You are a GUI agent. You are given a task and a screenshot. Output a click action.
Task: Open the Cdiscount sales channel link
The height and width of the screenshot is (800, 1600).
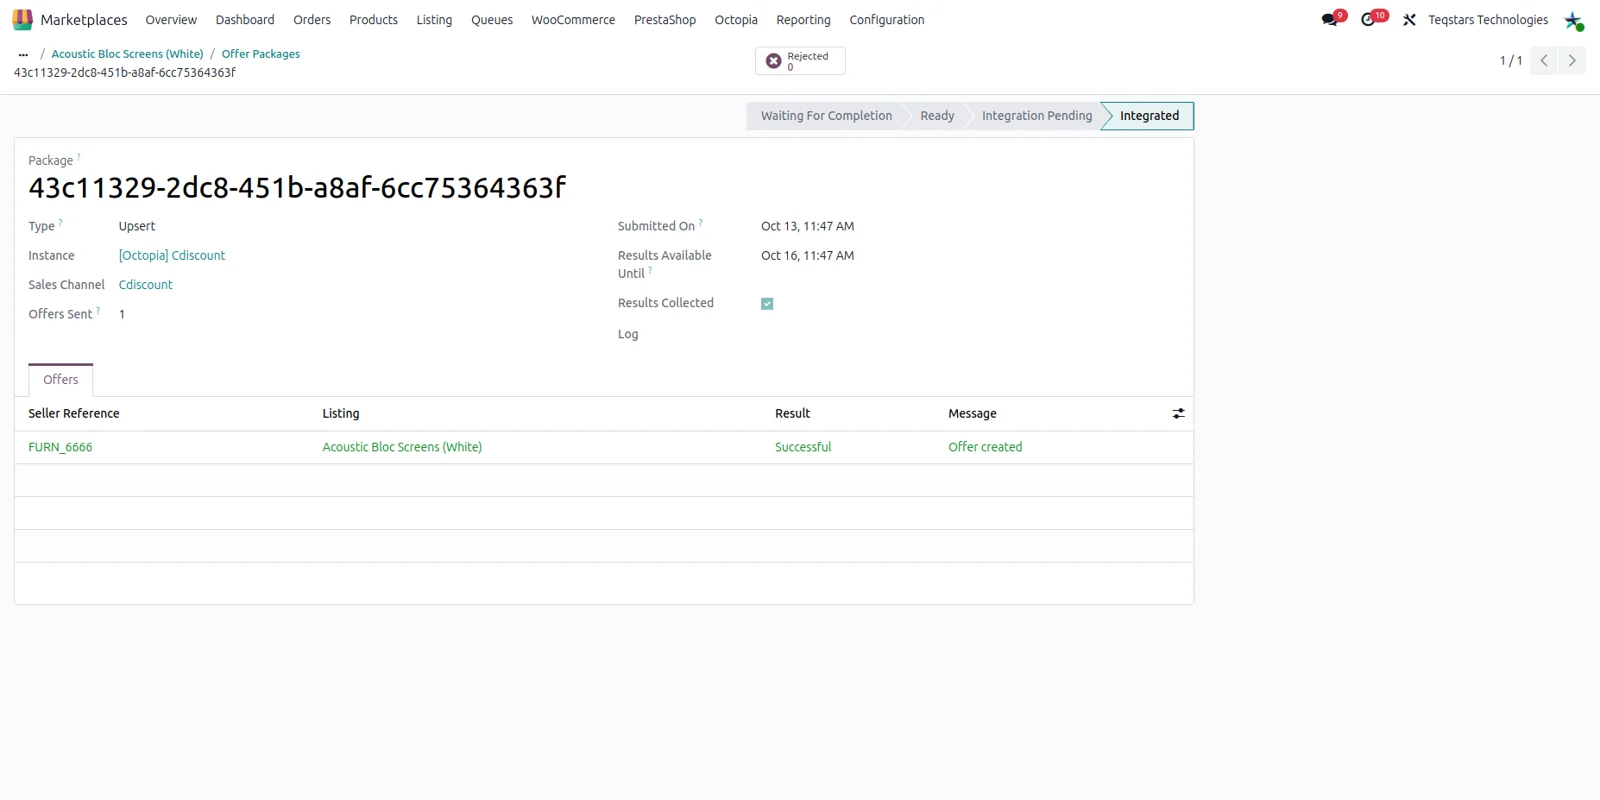(146, 285)
